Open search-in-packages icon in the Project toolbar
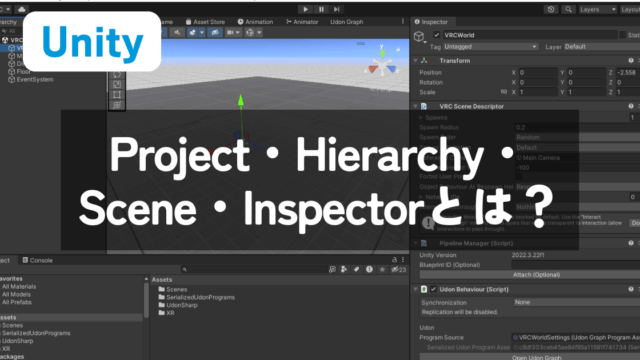The height and width of the screenshot is (360, 640). pyautogui.click(x=332, y=269)
